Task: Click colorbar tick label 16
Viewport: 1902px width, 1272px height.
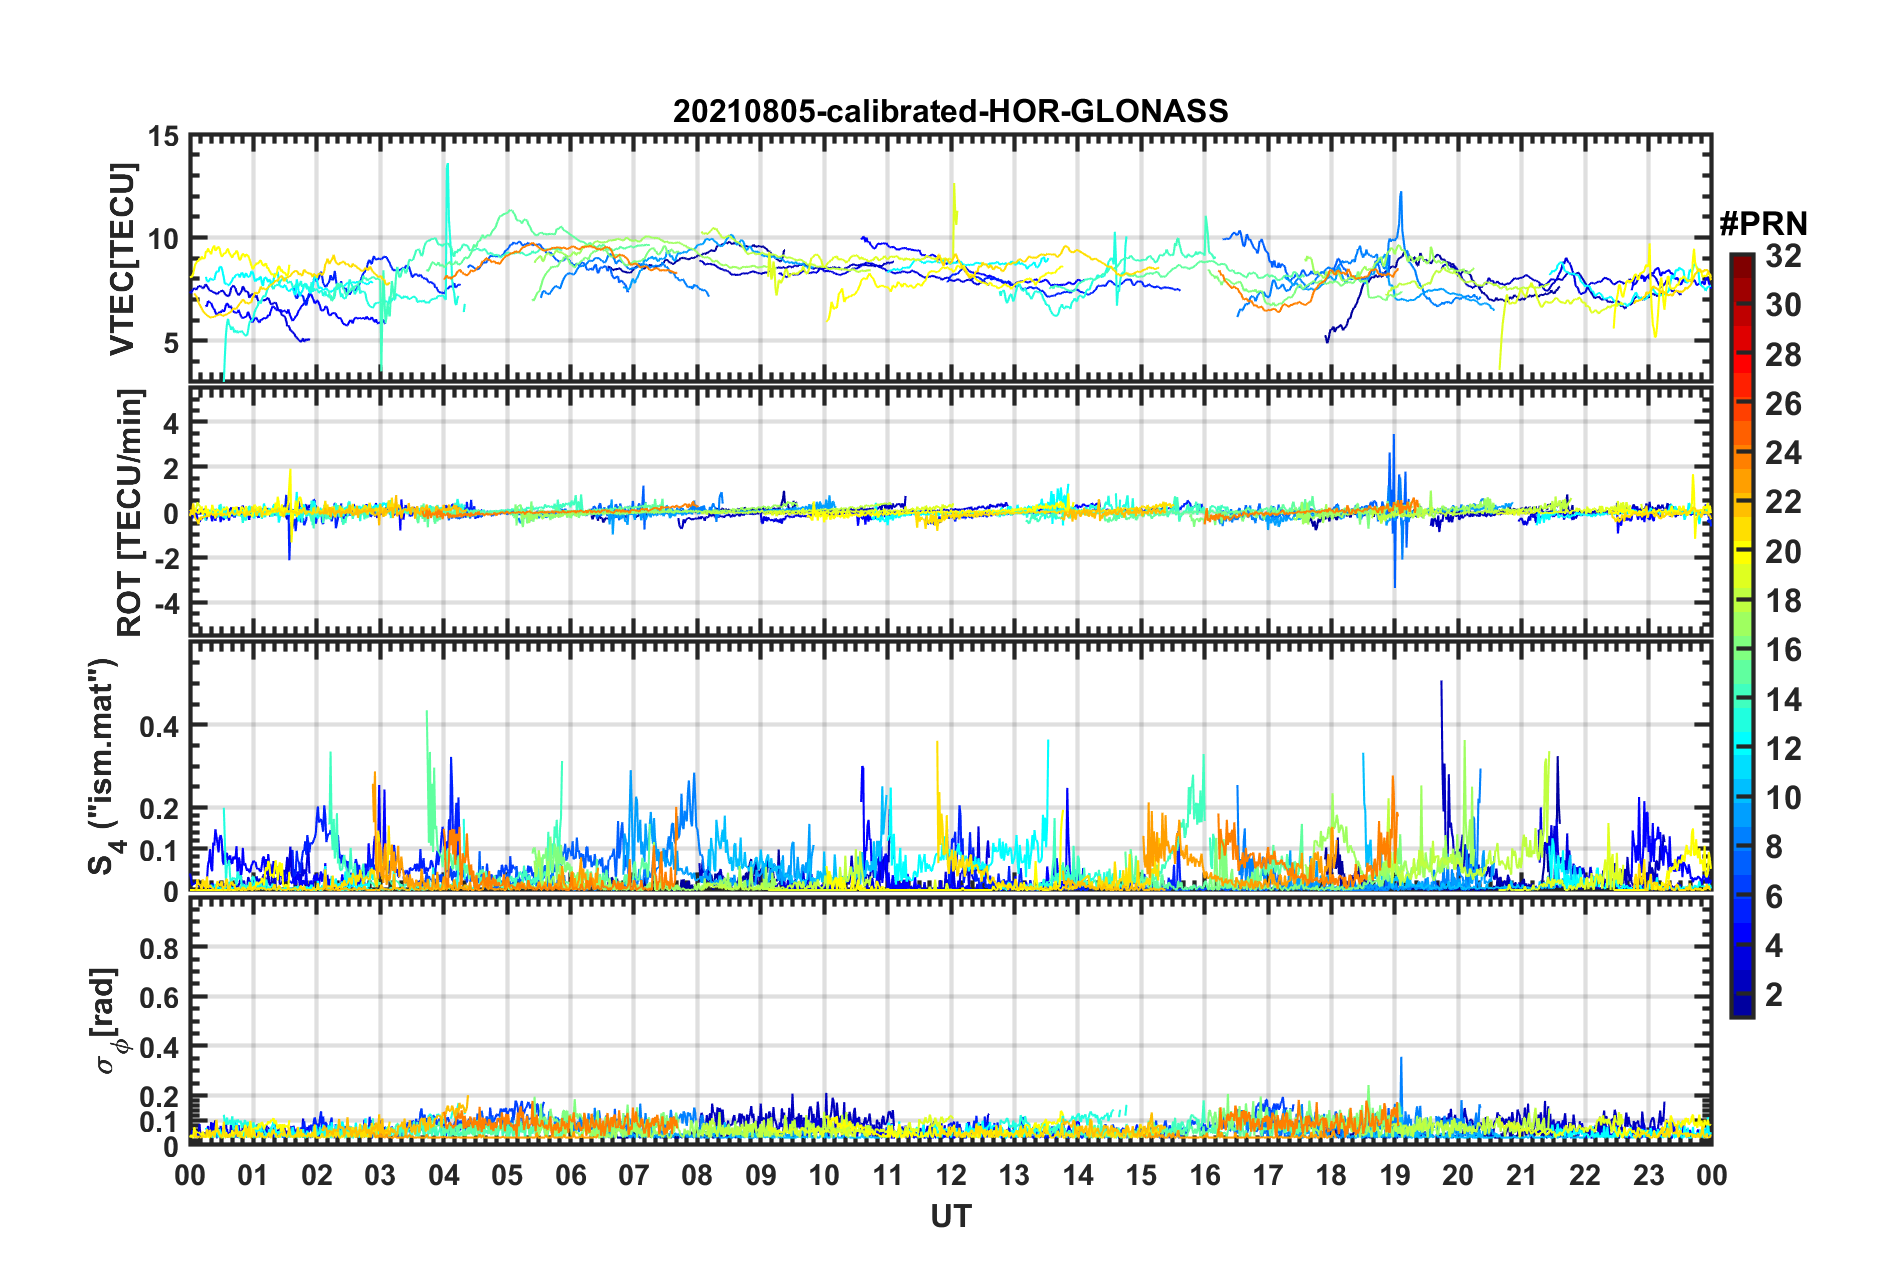Action: [x=1783, y=650]
